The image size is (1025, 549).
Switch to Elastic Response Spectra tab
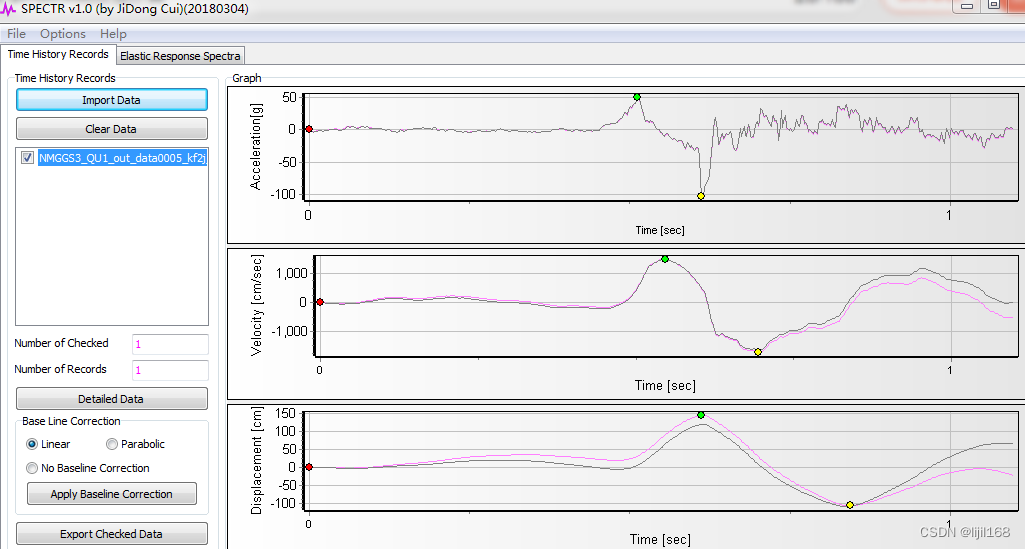pos(180,56)
